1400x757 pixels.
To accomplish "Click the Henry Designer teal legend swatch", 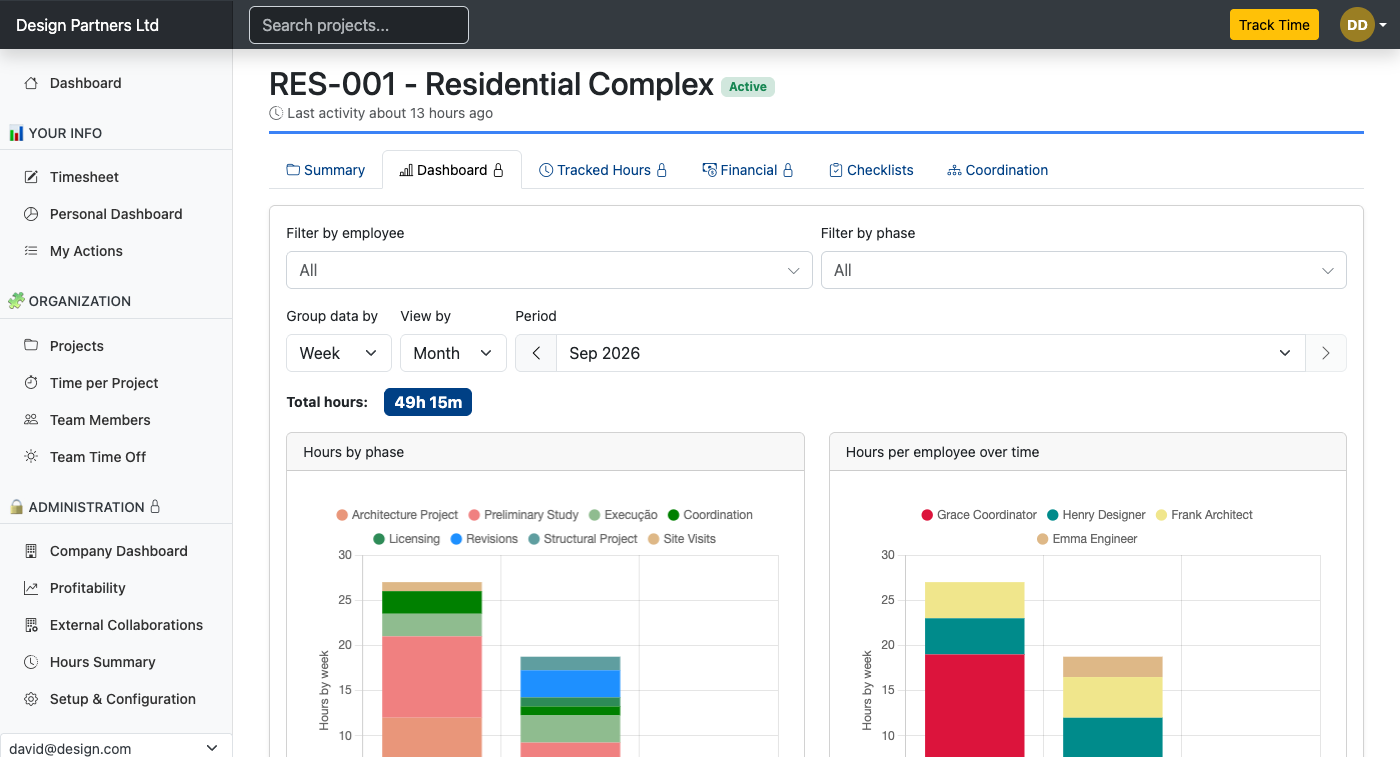I will (x=1053, y=515).
